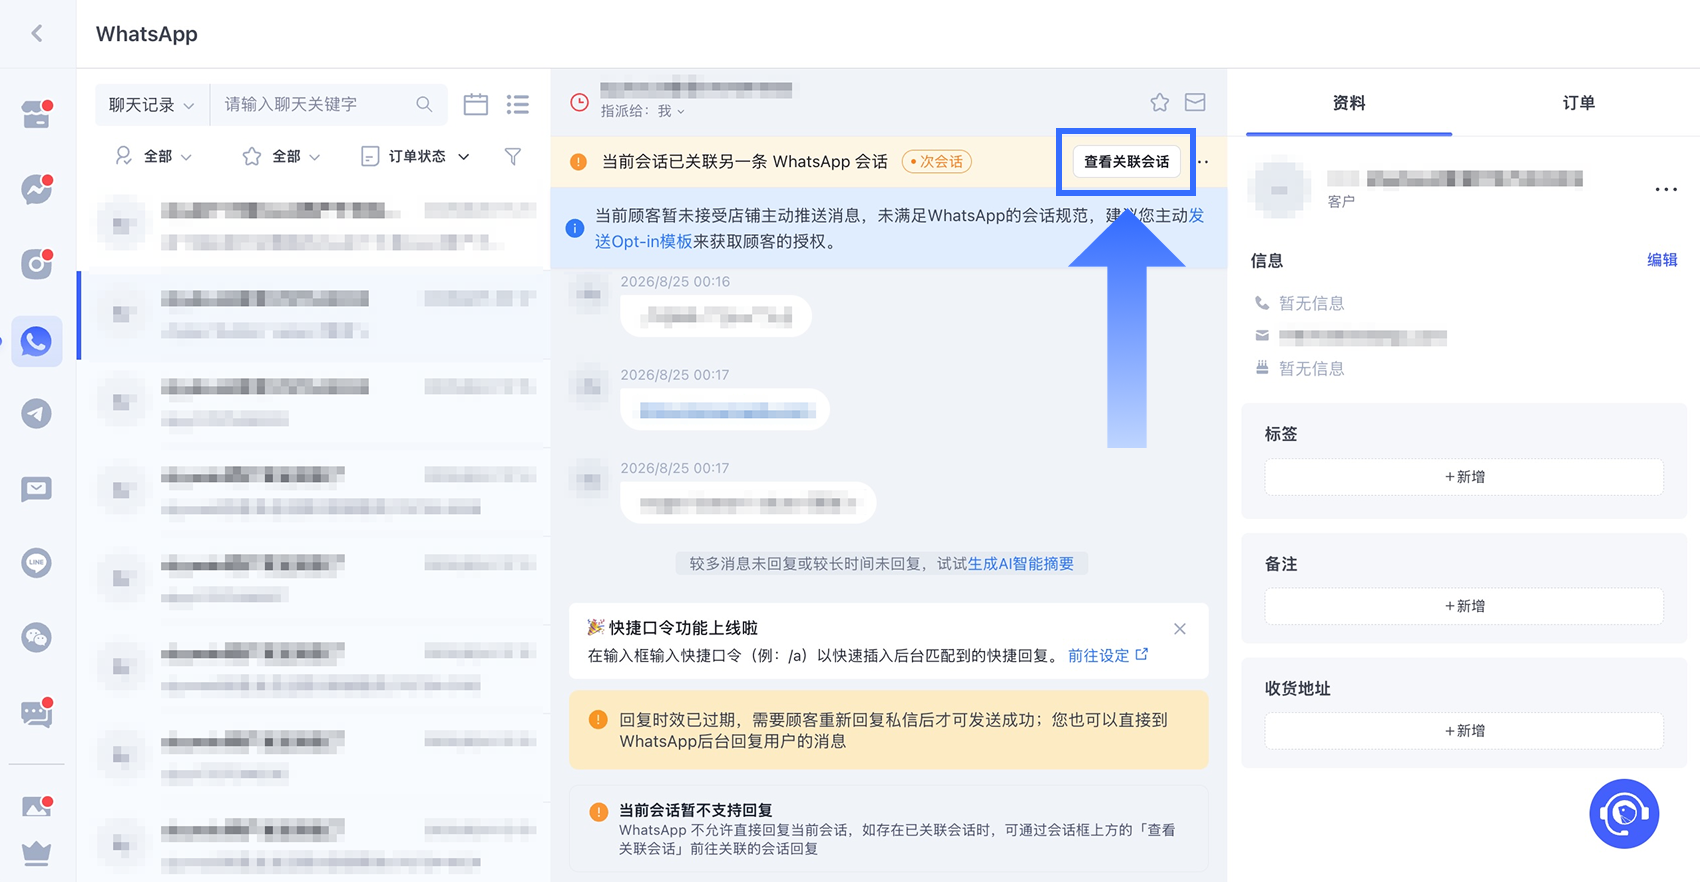Close the 快捷口令功能上线啦 notice
Screen dimensions: 1700x882
coord(1180,629)
